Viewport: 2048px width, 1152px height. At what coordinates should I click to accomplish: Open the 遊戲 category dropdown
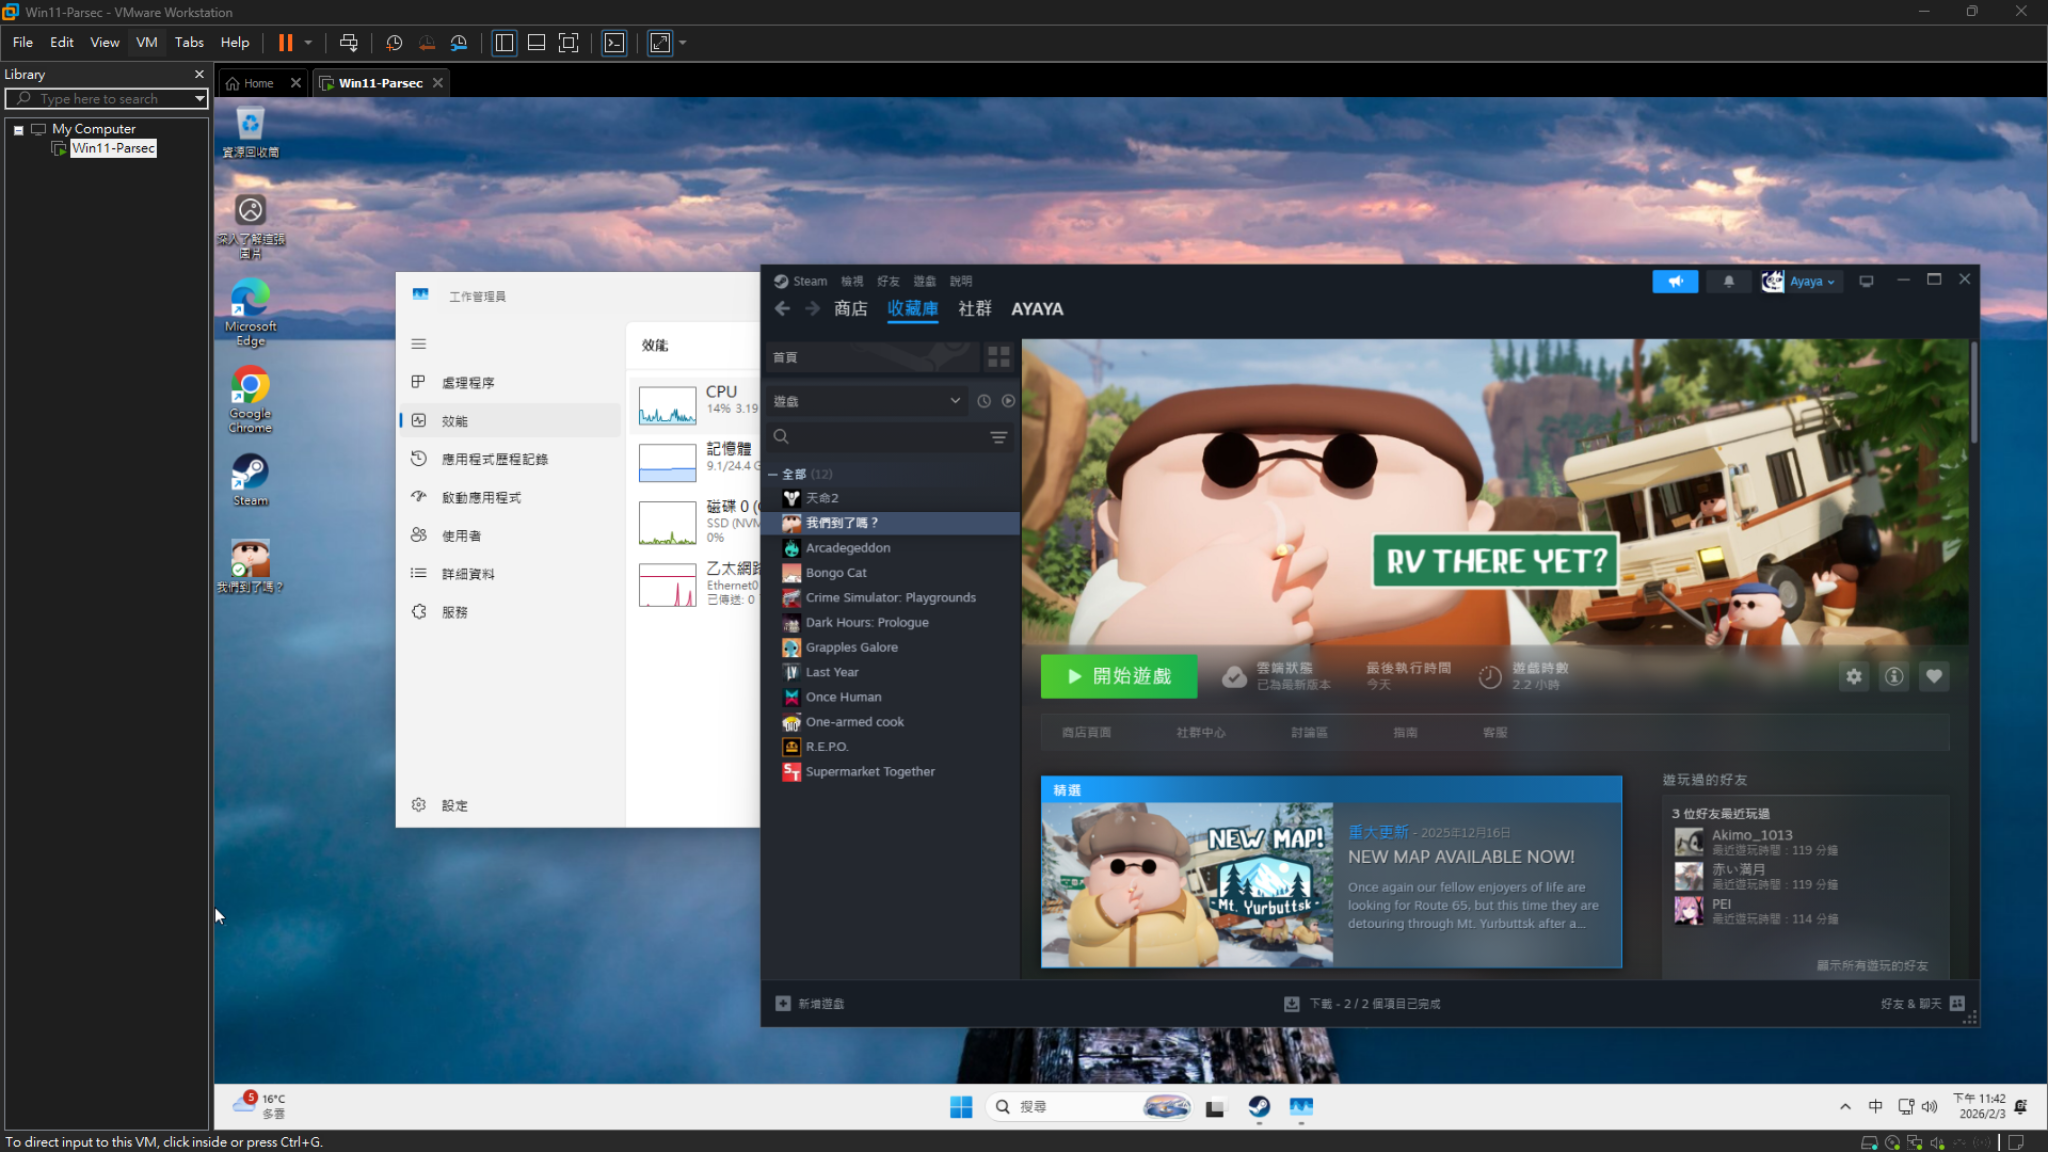[x=866, y=401]
